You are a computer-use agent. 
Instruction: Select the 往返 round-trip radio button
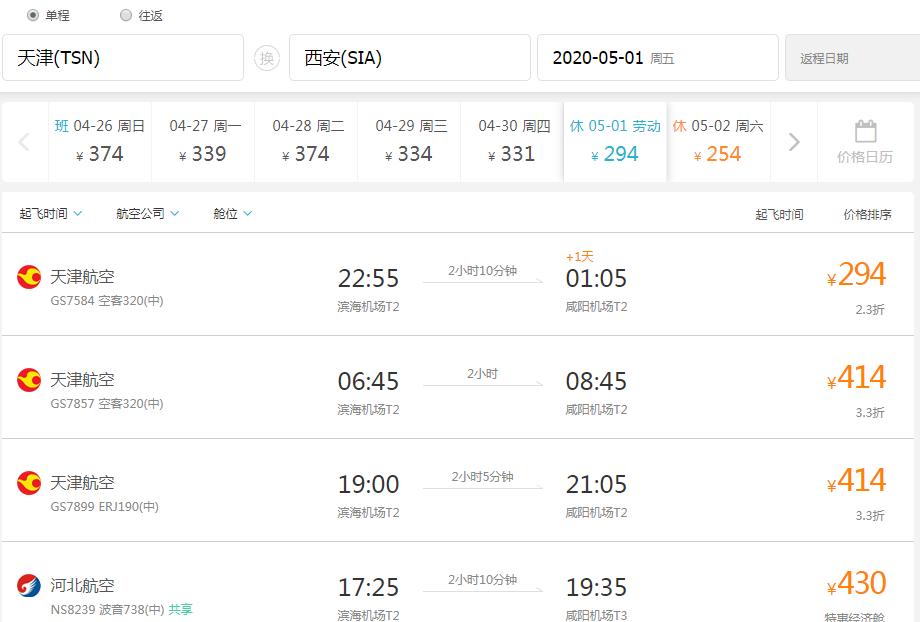point(126,15)
